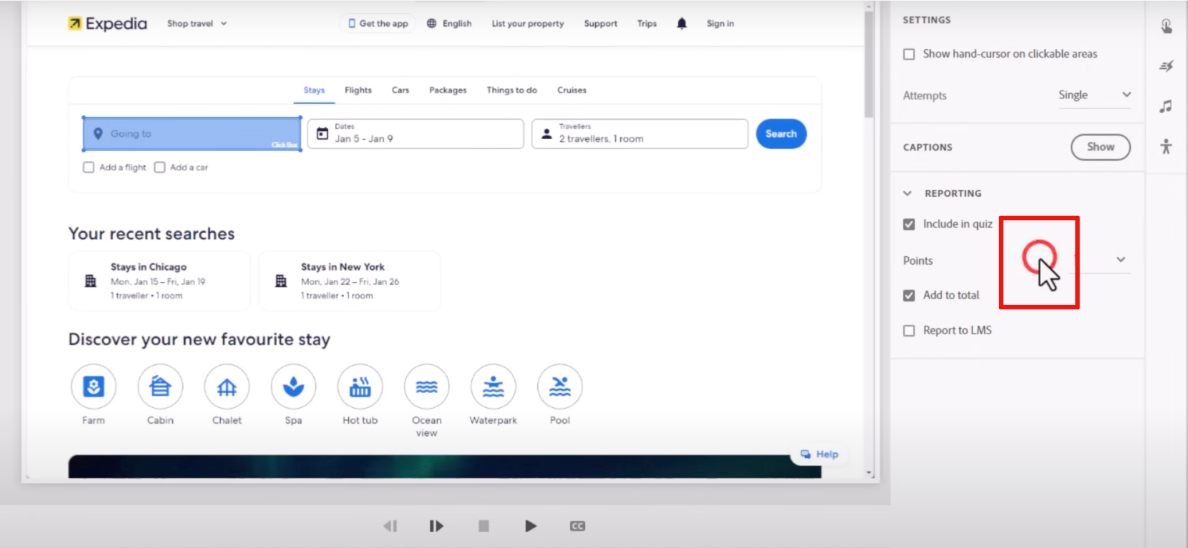Switch to the Stays tab

[314, 90]
